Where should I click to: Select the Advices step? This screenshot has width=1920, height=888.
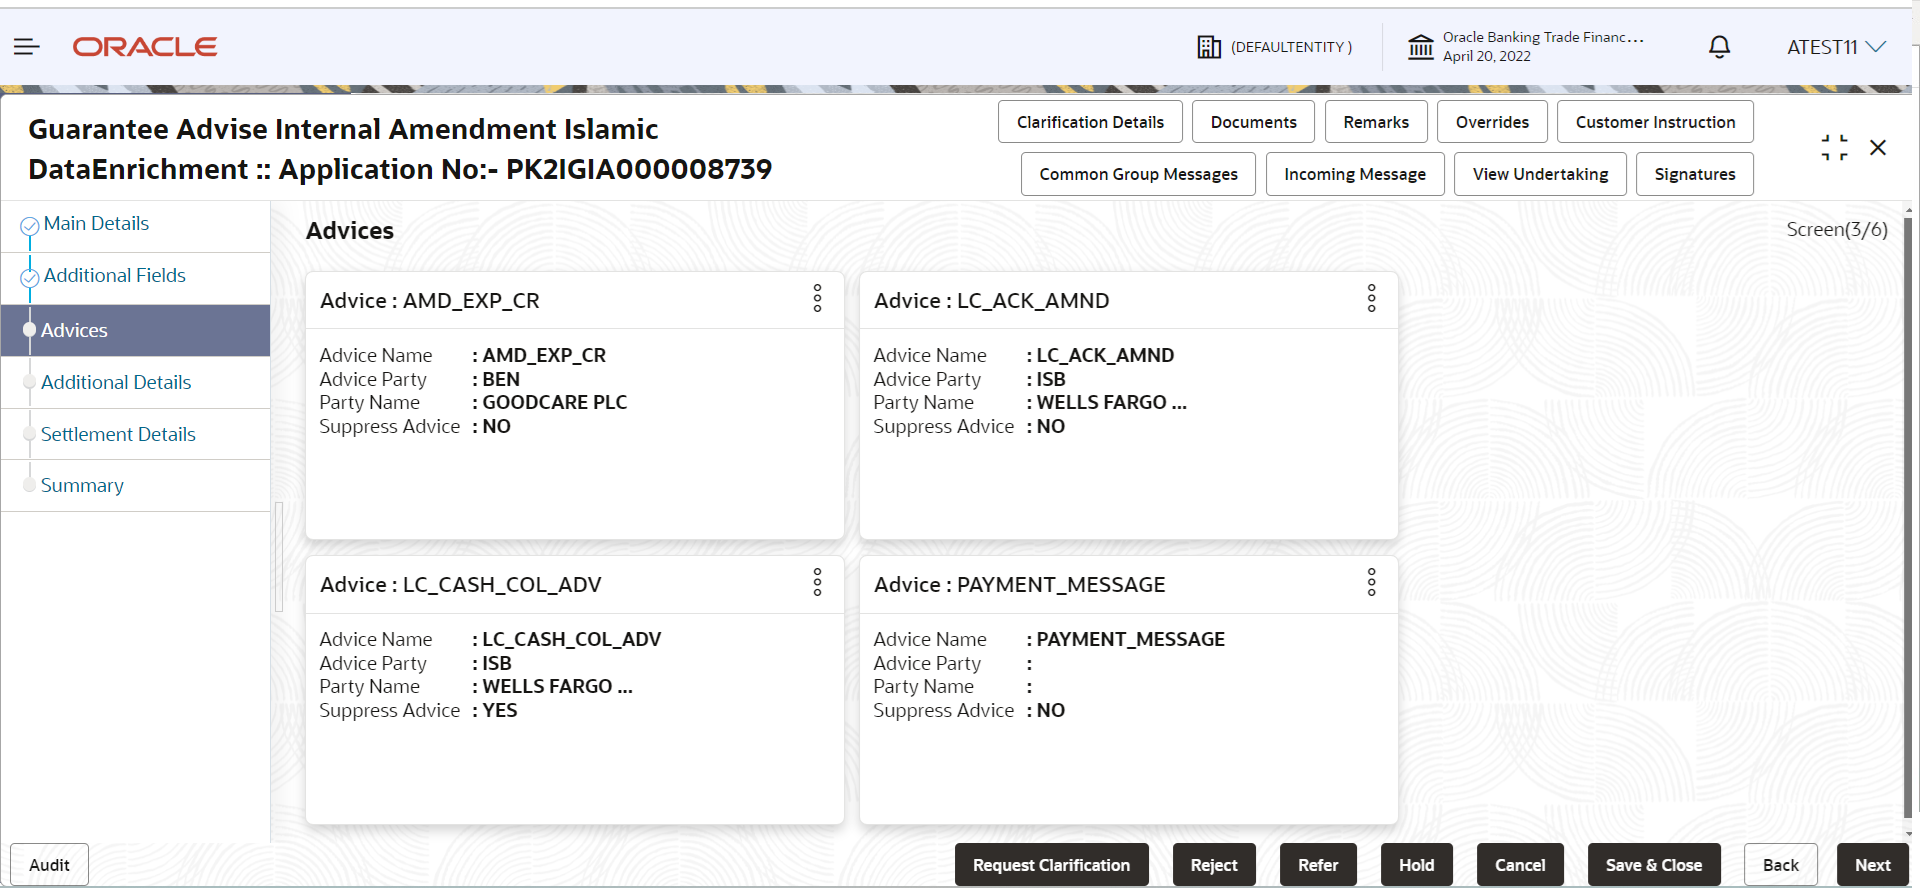click(x=136, y=330)
